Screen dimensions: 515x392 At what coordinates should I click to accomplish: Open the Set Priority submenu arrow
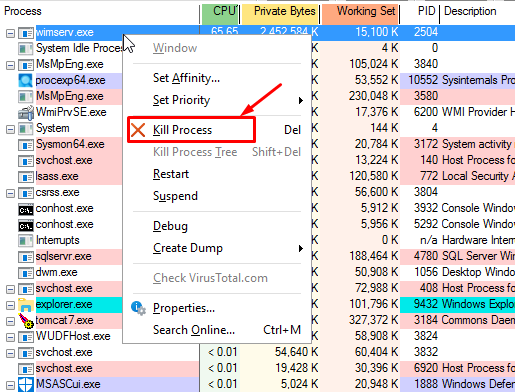pyautogui.click(x=301, y=100)
